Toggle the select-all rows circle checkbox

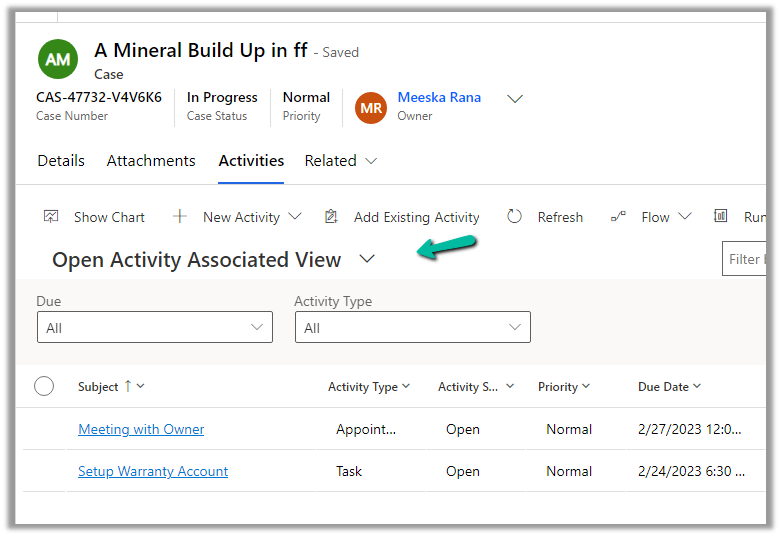click(44, 386)
